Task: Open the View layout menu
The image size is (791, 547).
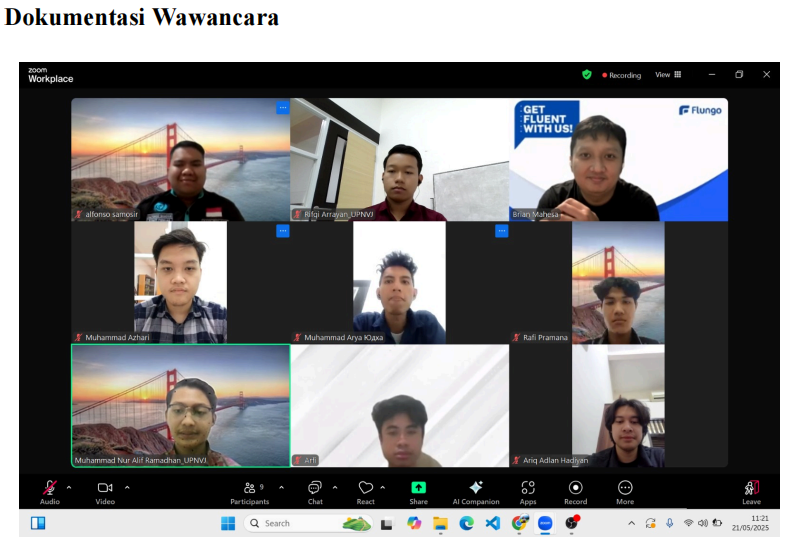Action: click(668, 75)
